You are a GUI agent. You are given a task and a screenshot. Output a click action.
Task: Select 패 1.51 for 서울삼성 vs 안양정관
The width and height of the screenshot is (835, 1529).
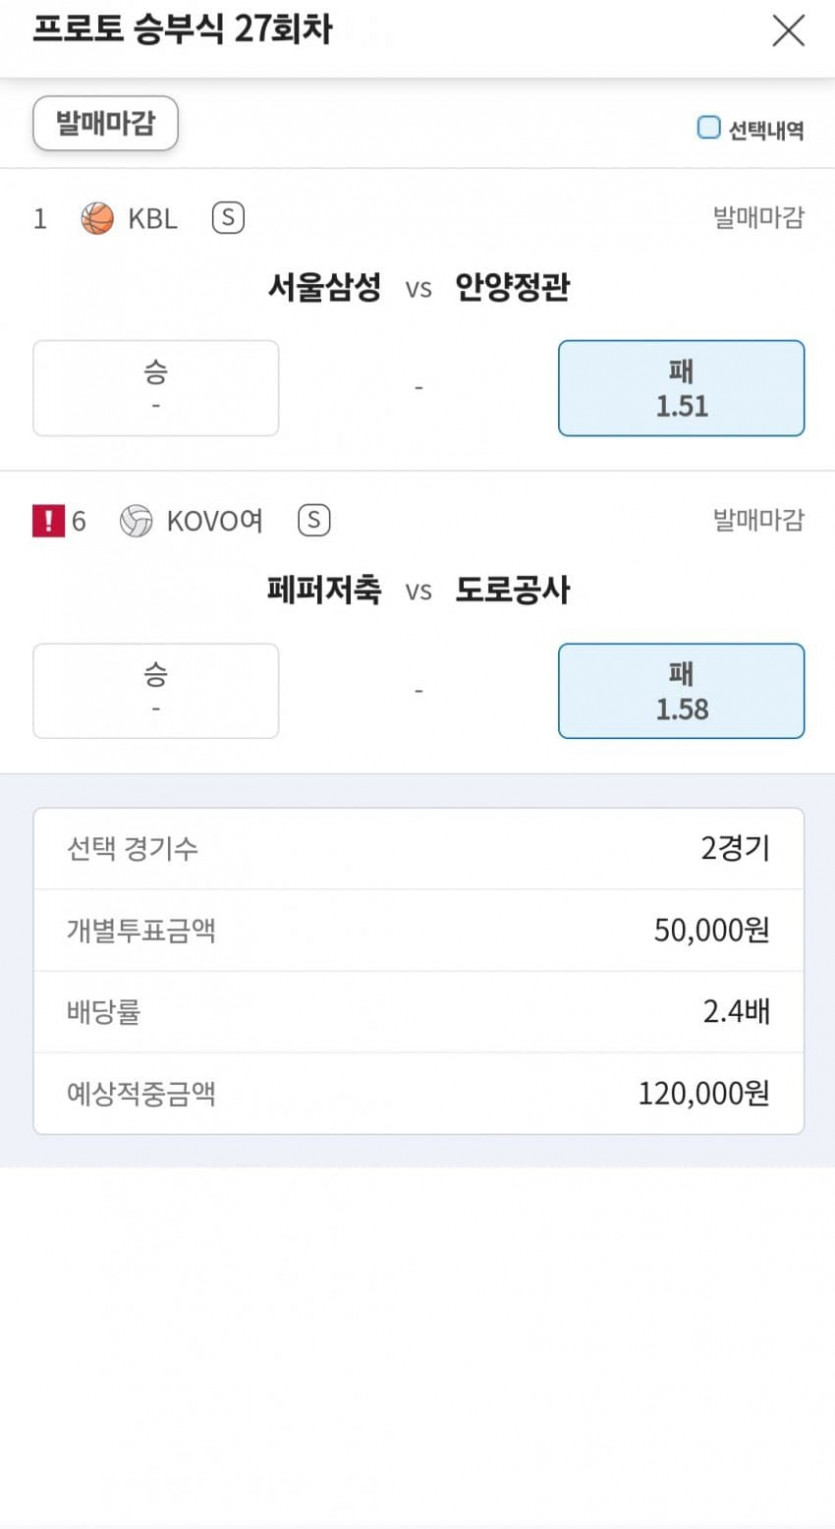coord(681,388)
